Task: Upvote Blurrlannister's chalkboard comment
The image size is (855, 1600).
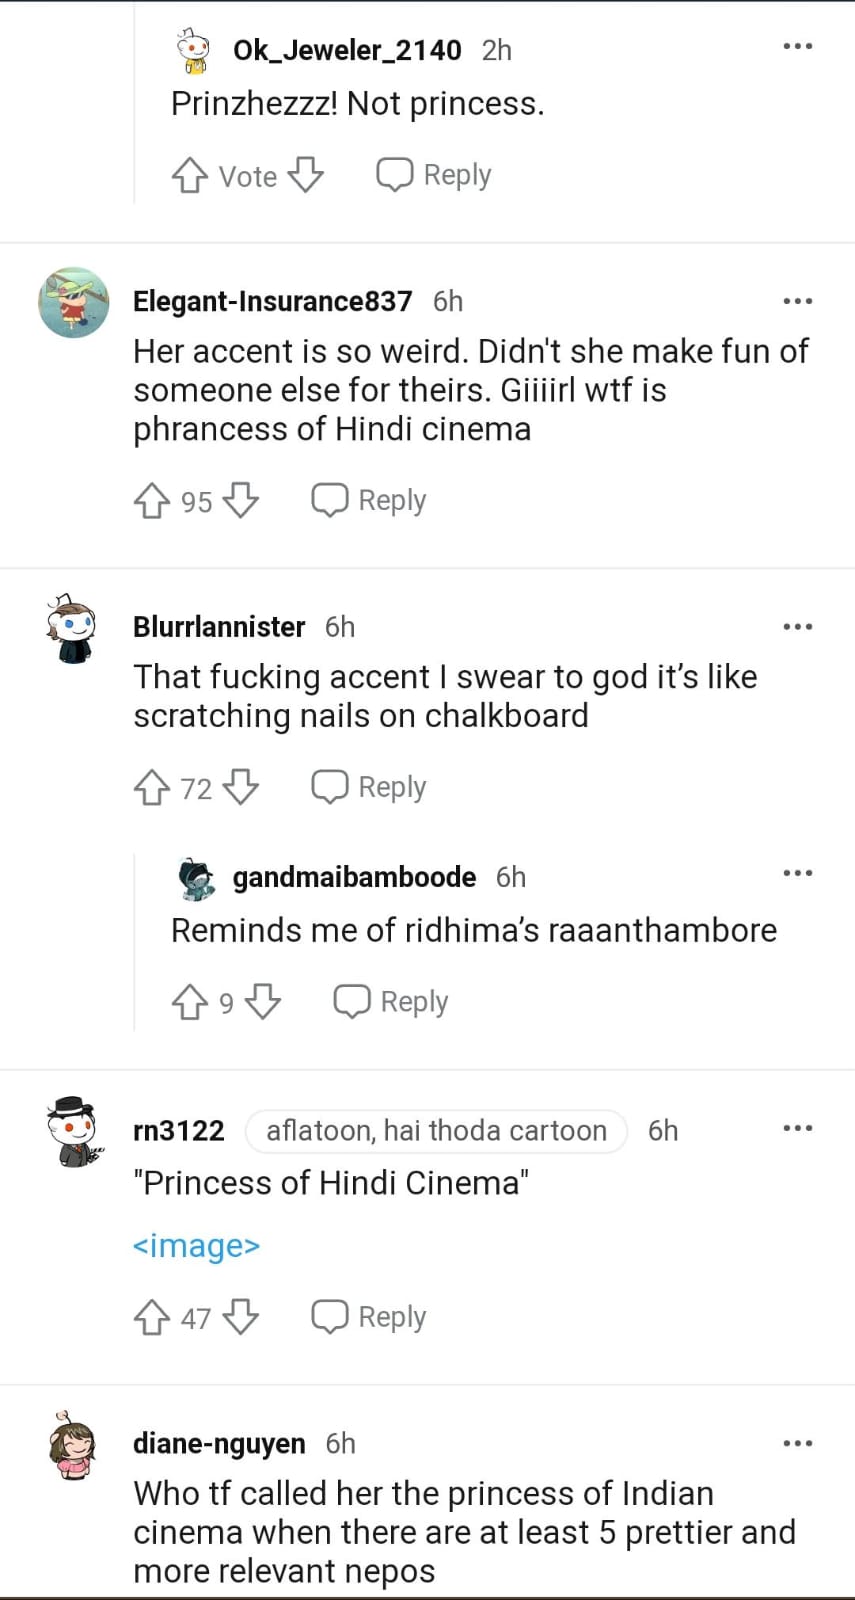Action: [x=152, y=787]
